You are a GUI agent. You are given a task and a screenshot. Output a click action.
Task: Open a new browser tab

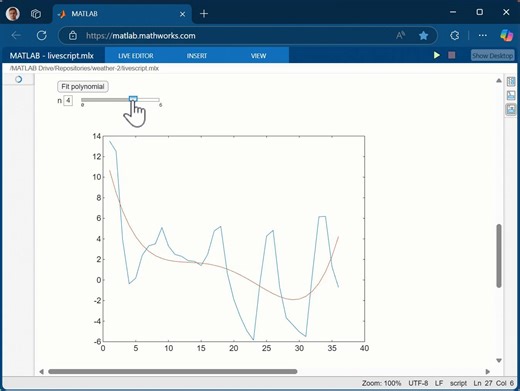(x=204, y=14)
